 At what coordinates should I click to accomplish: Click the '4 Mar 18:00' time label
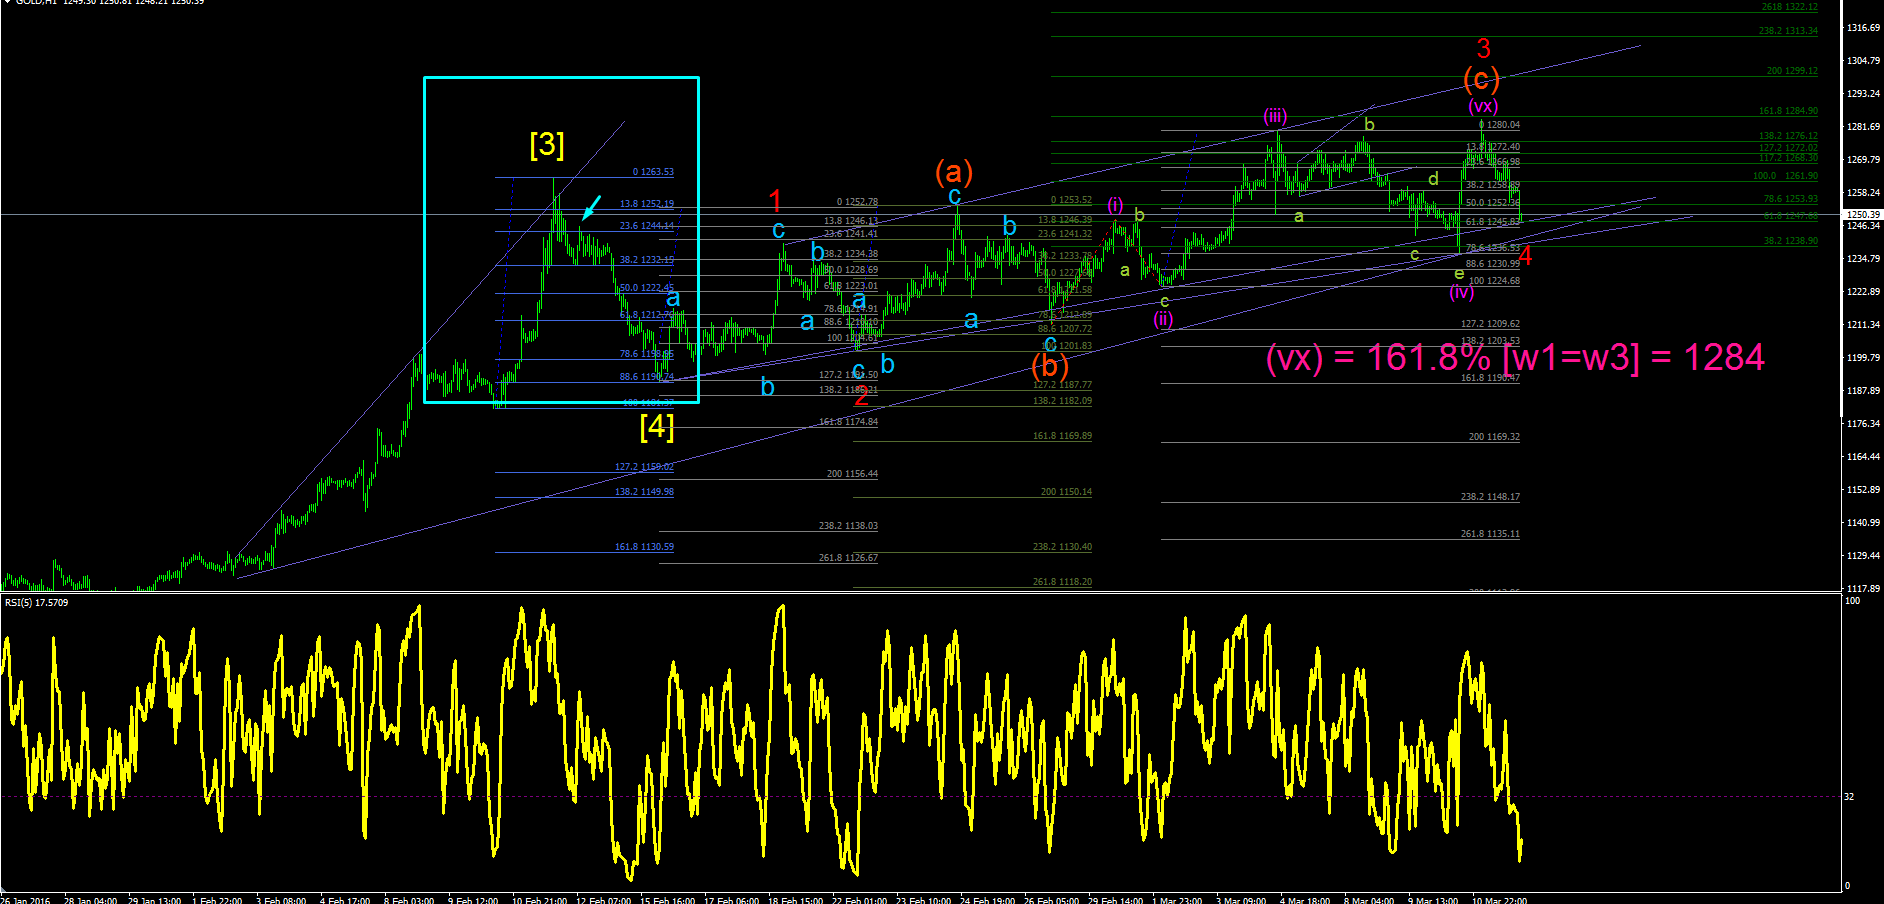coord(1305,900)
